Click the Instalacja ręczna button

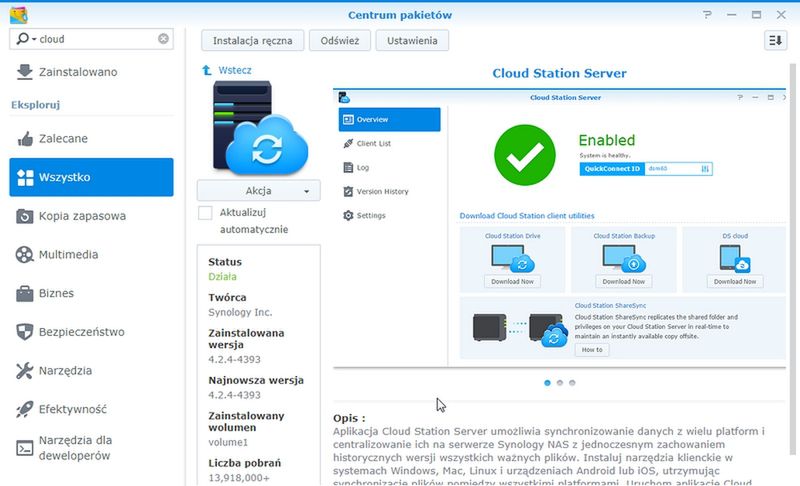(253, 40)
